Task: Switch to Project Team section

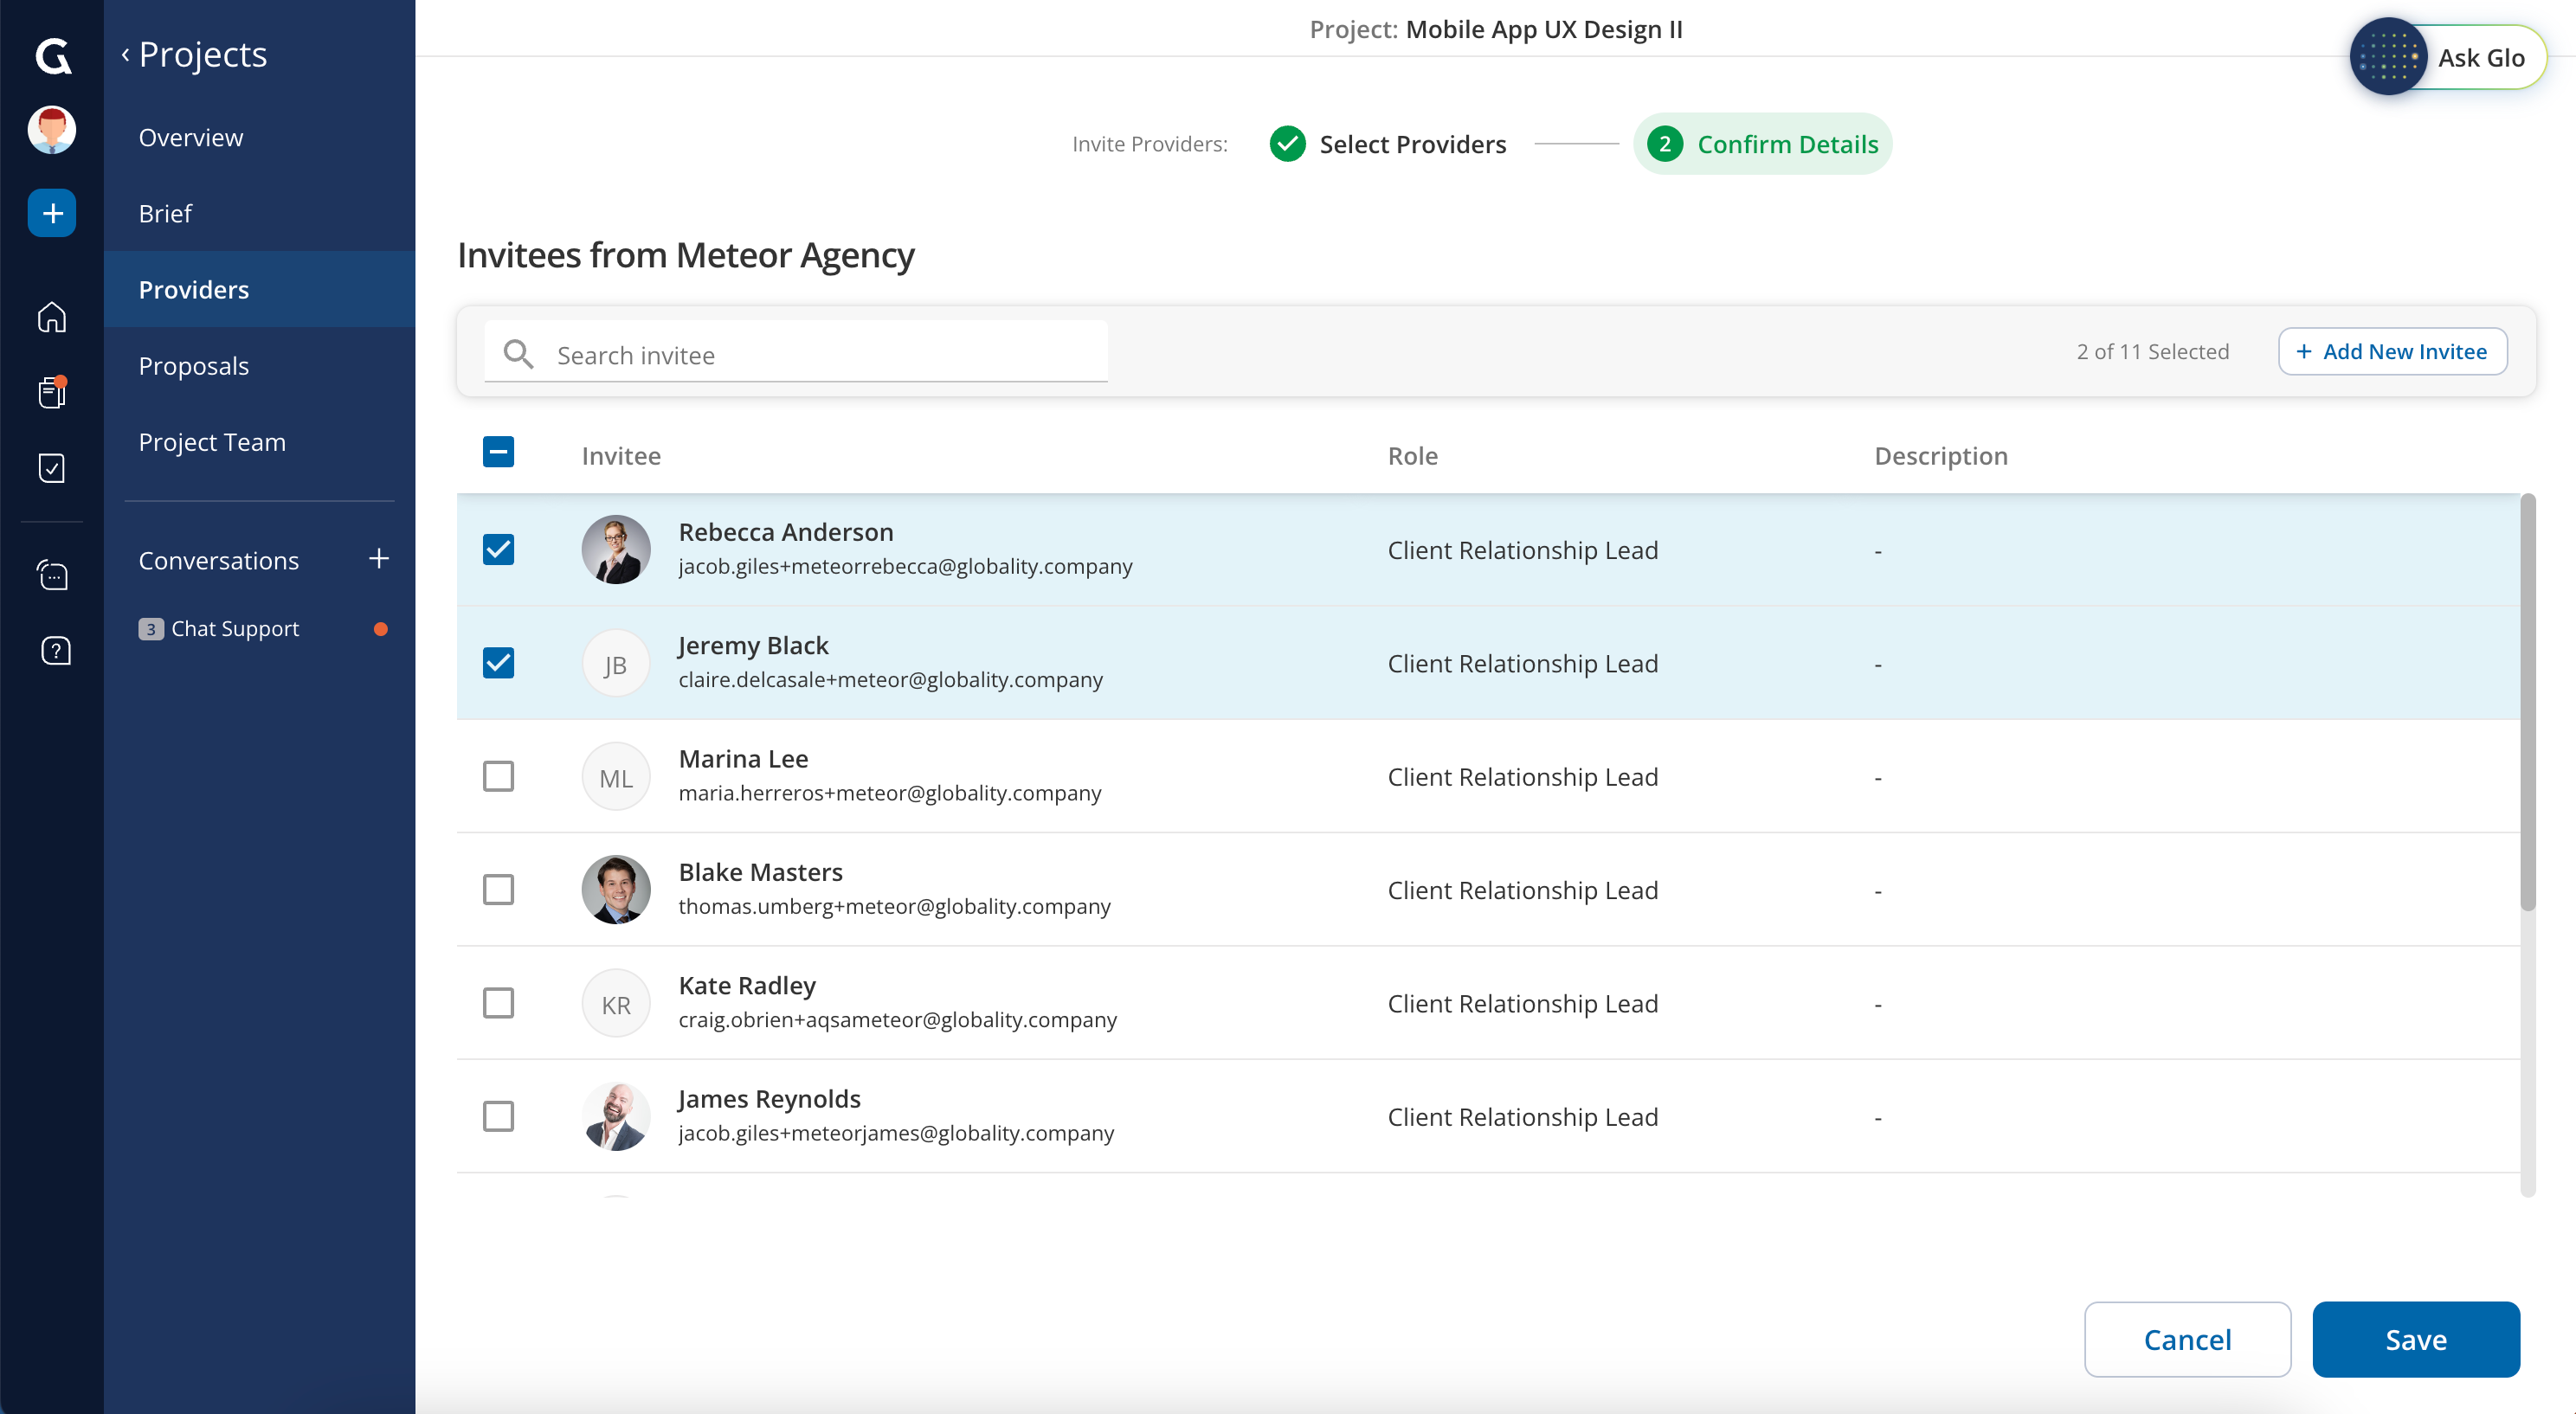Action: click(212, 442)
